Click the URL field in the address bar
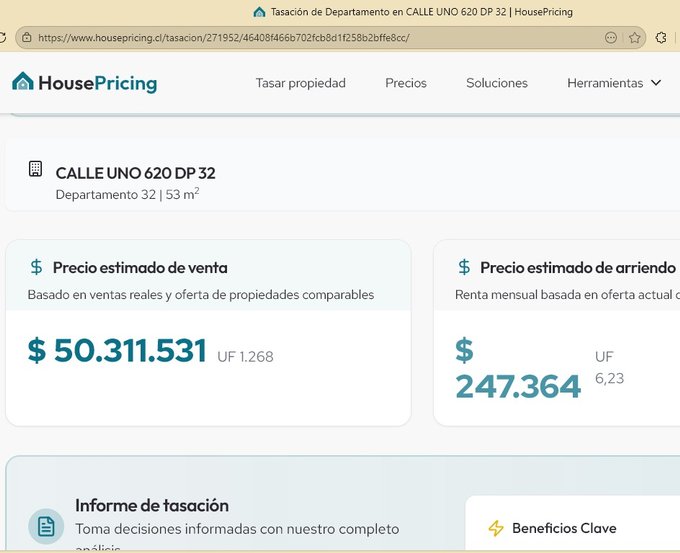680x553 pixels. [x=300, y=38]
